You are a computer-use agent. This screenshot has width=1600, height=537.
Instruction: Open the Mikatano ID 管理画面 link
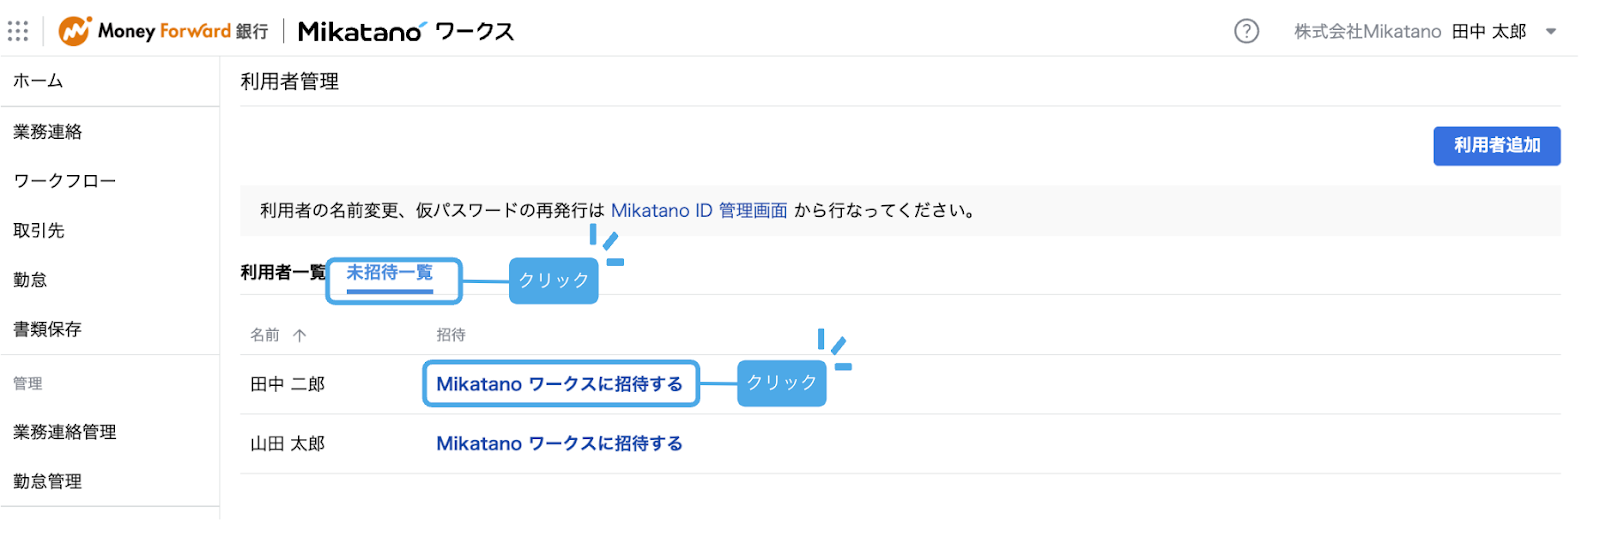[699, 210]
